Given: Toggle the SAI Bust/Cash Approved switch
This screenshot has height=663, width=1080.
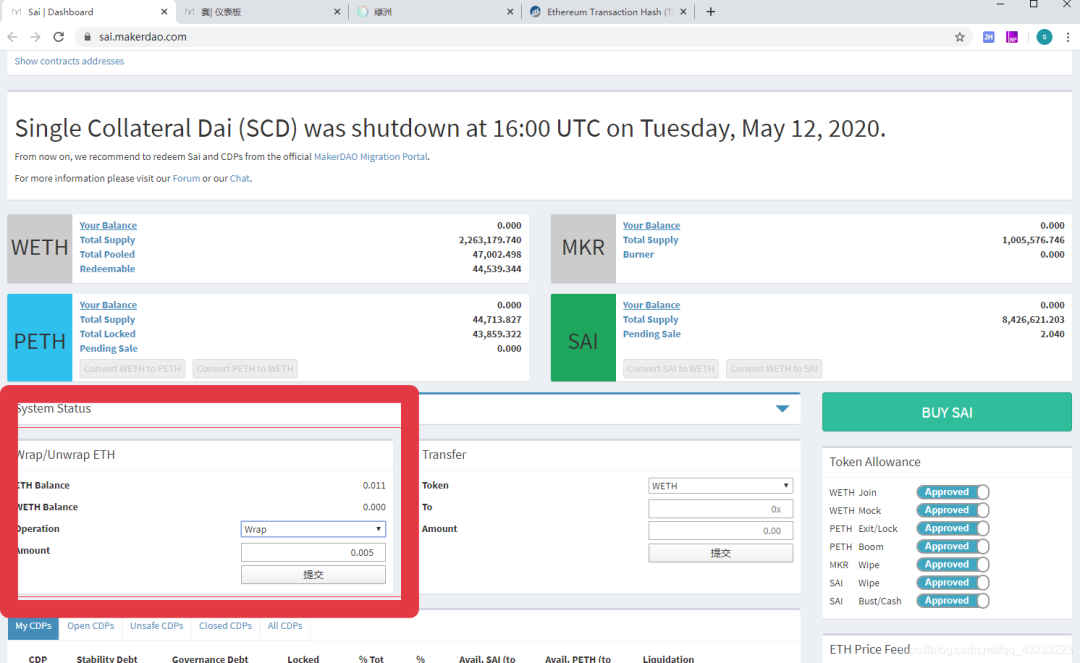Looking at the screenshot, I should (953, 601).
